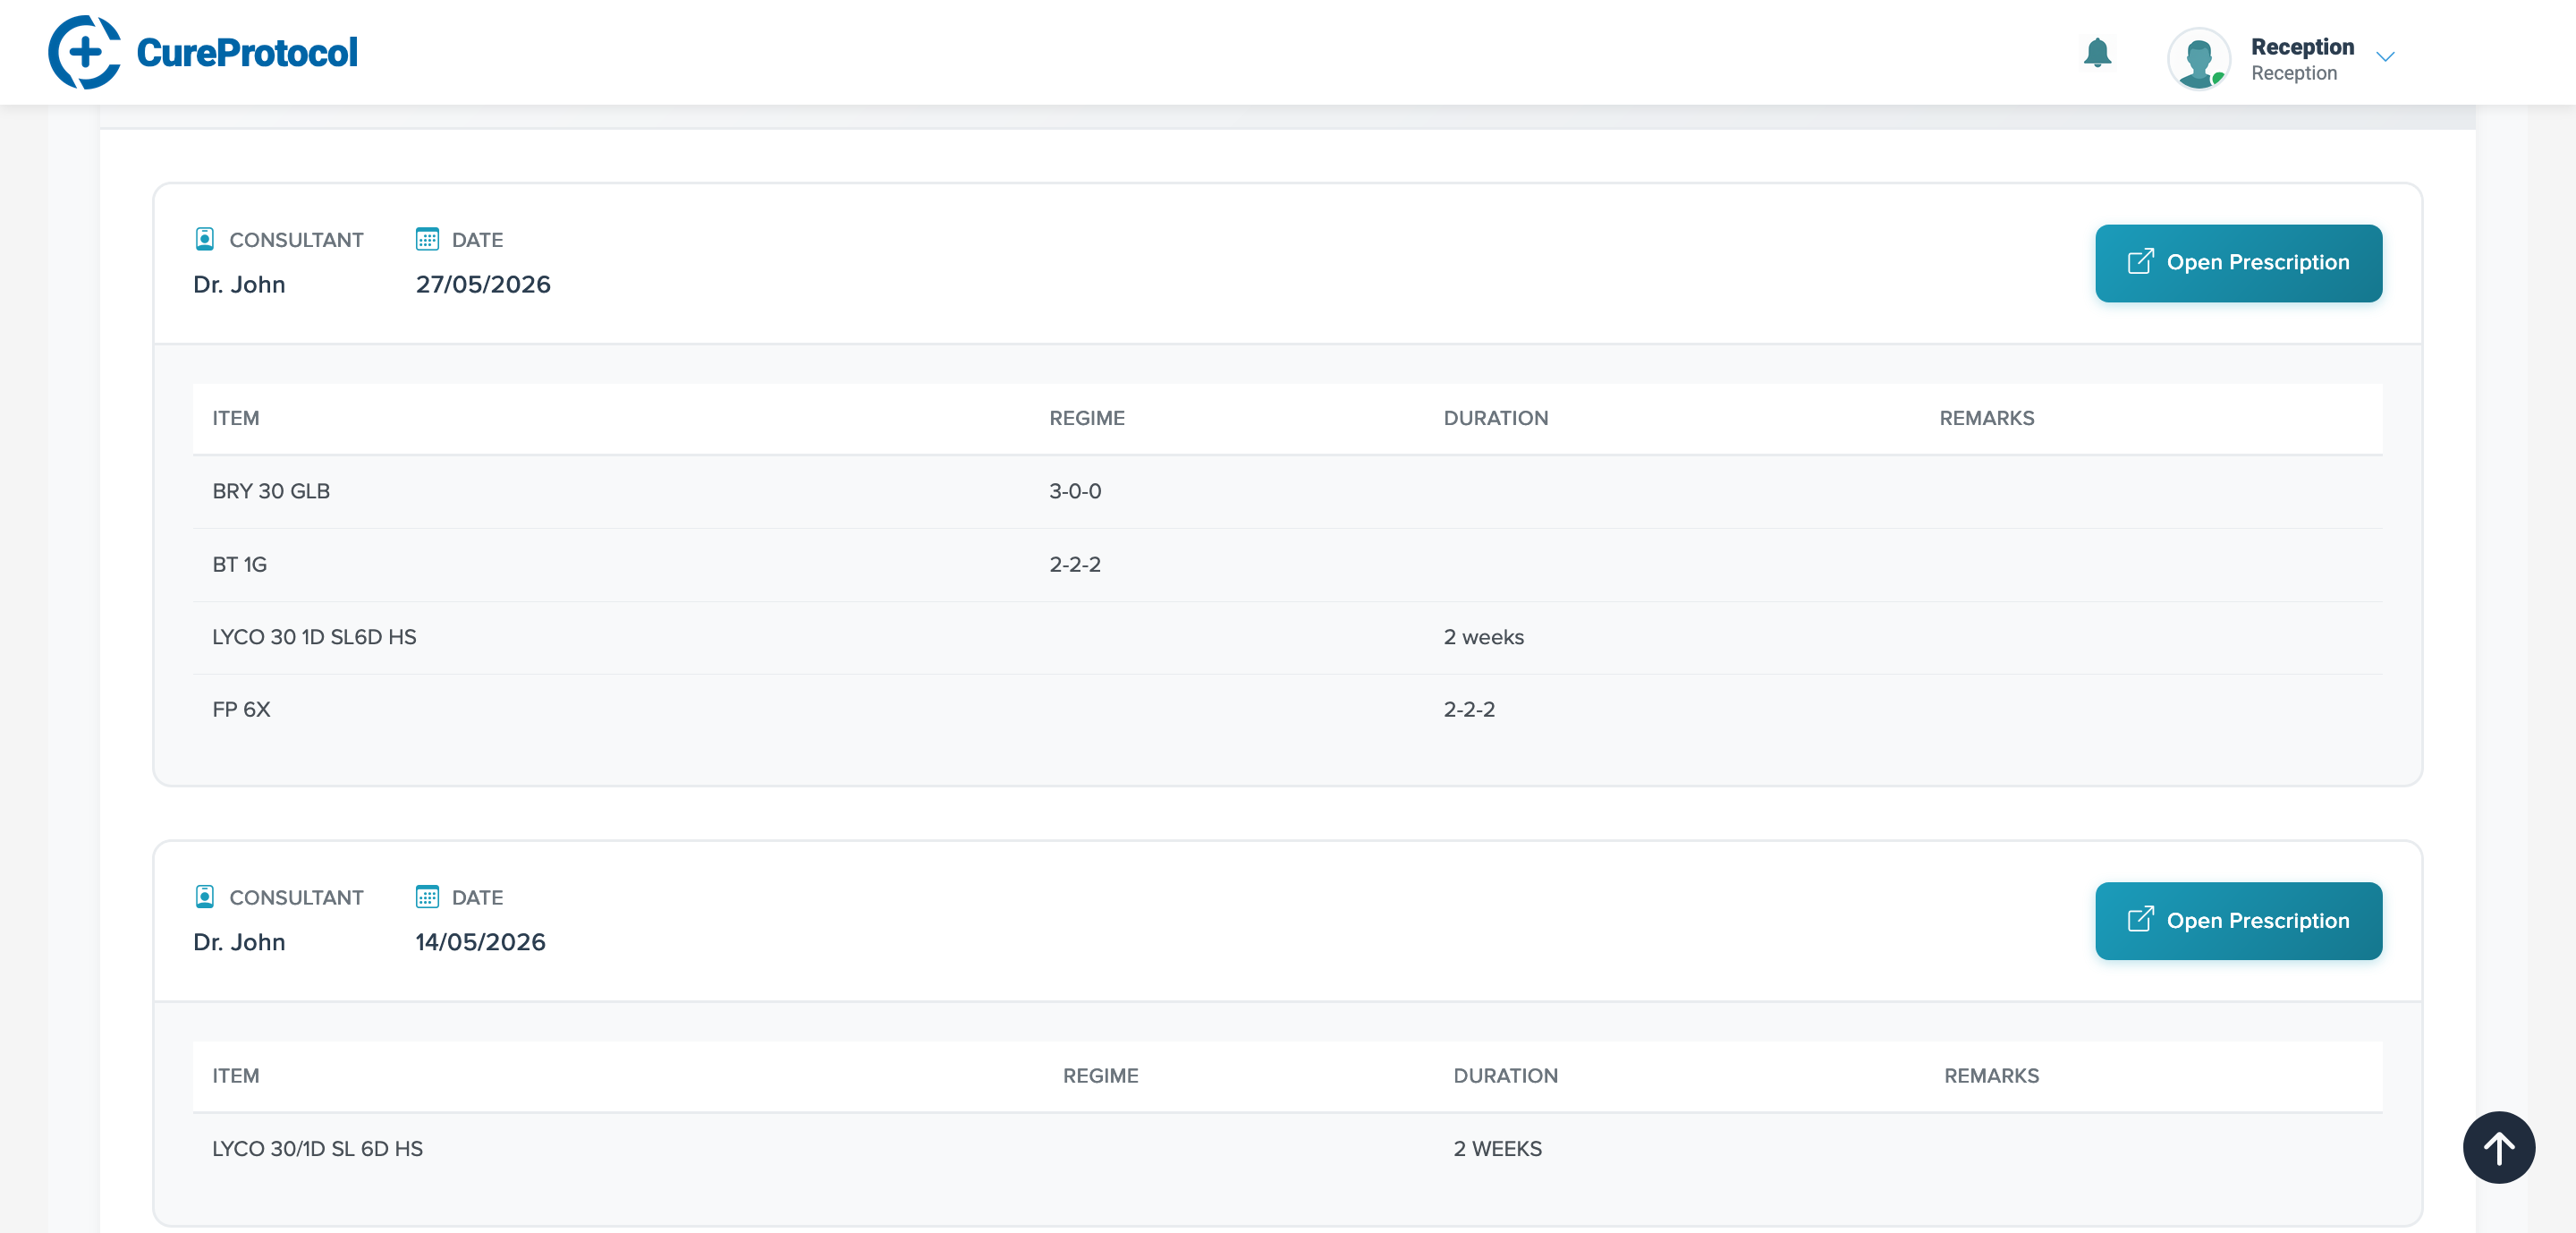Click REMARKS header in second prescription table
The height and width of the screenshot is (1233, 2576).
pyautogui.click(x=1991, y=1076)
